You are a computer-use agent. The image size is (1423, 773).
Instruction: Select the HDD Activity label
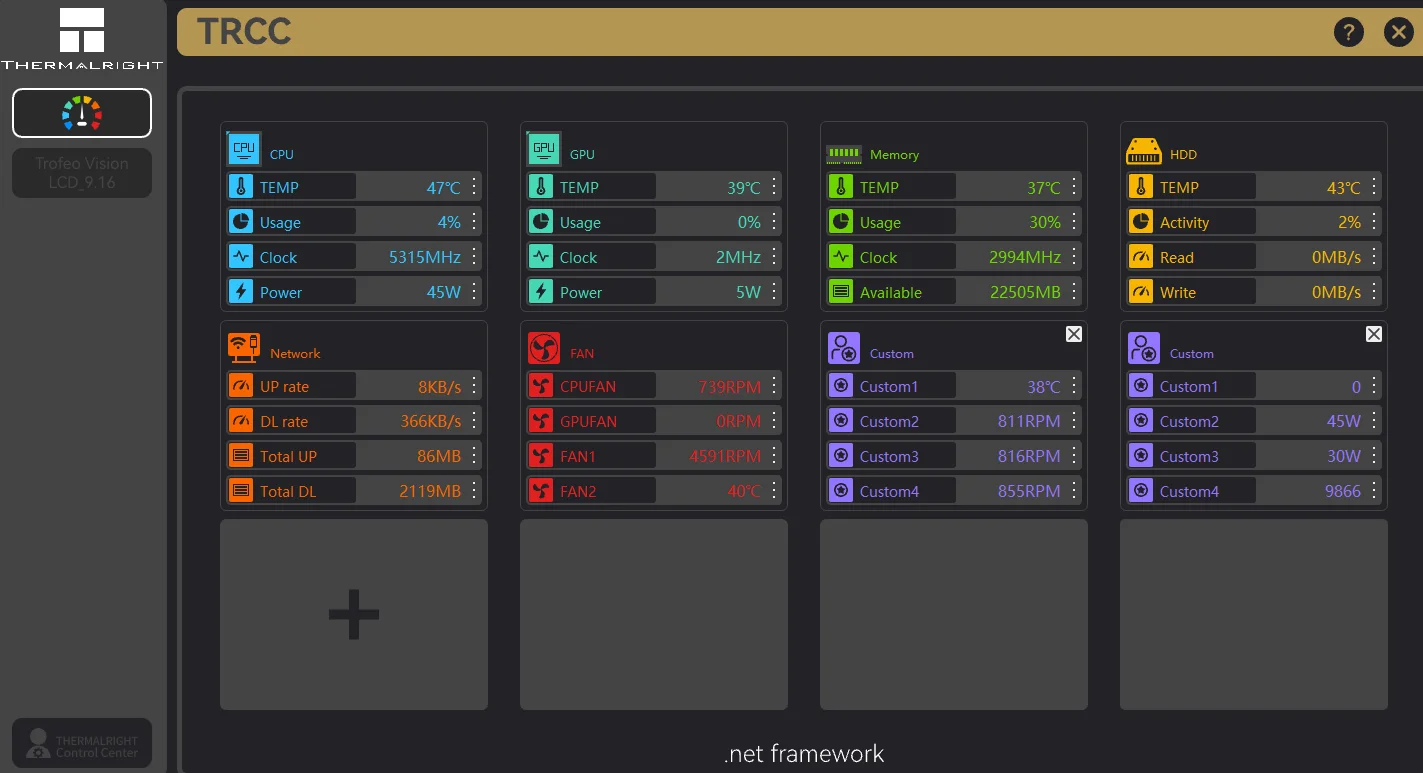1184,223
